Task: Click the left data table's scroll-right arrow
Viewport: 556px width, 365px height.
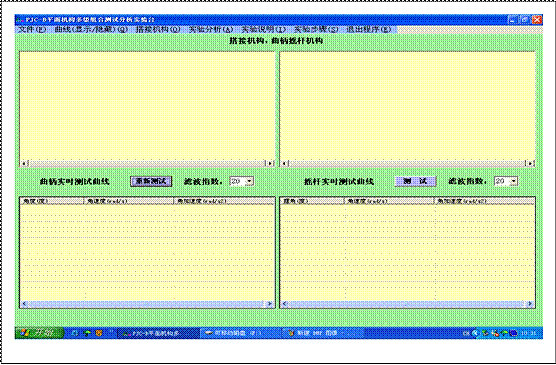Action: click(269, 304)
